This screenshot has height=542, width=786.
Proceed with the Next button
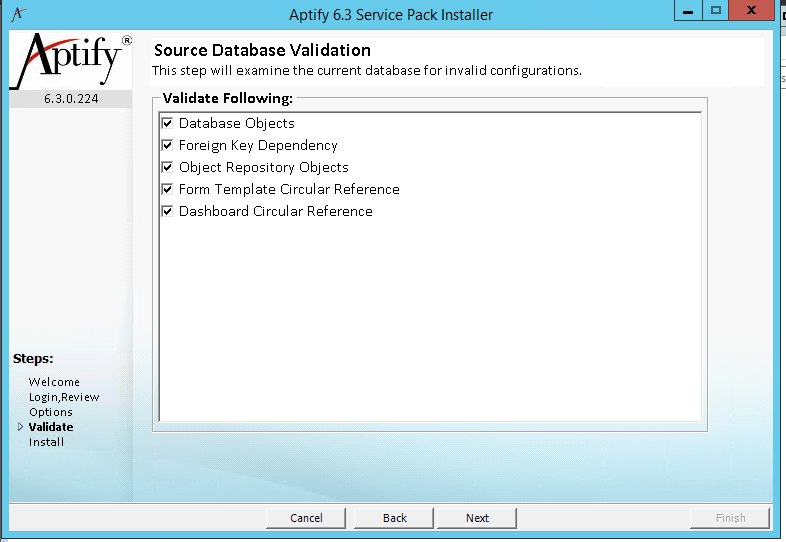pyautogui.click(x=477, y=518)
